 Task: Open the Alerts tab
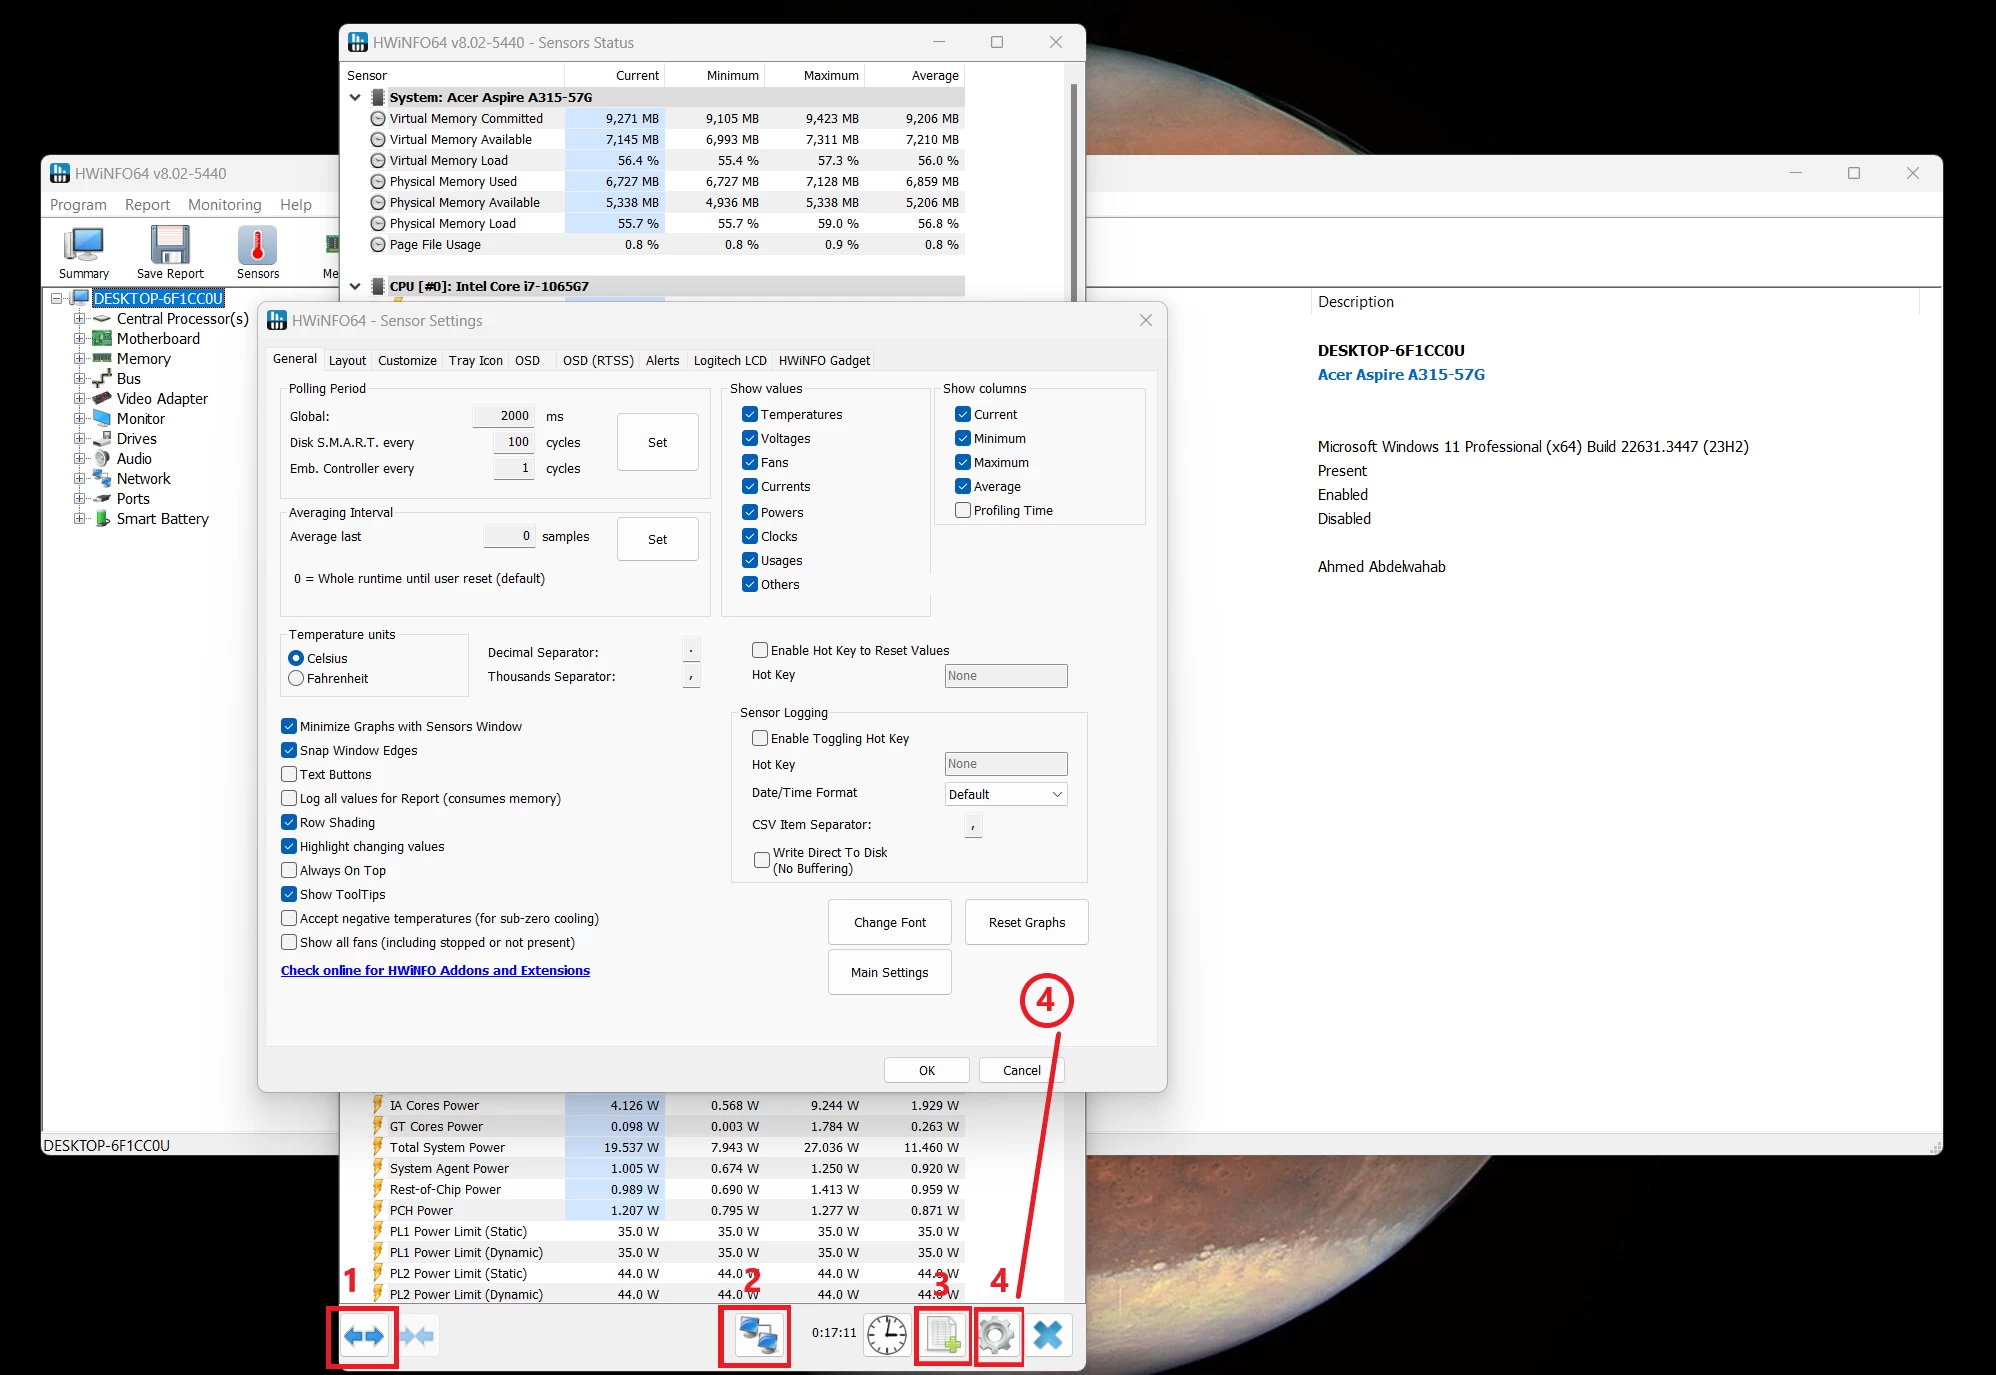662,360
